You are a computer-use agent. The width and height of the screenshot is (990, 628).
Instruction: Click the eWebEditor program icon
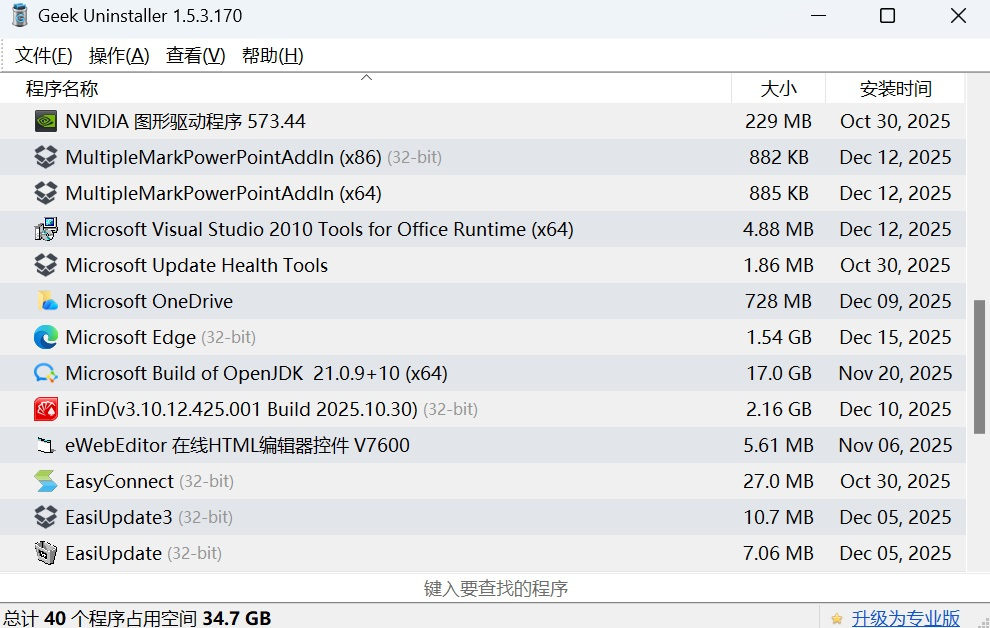pos(46,445)
